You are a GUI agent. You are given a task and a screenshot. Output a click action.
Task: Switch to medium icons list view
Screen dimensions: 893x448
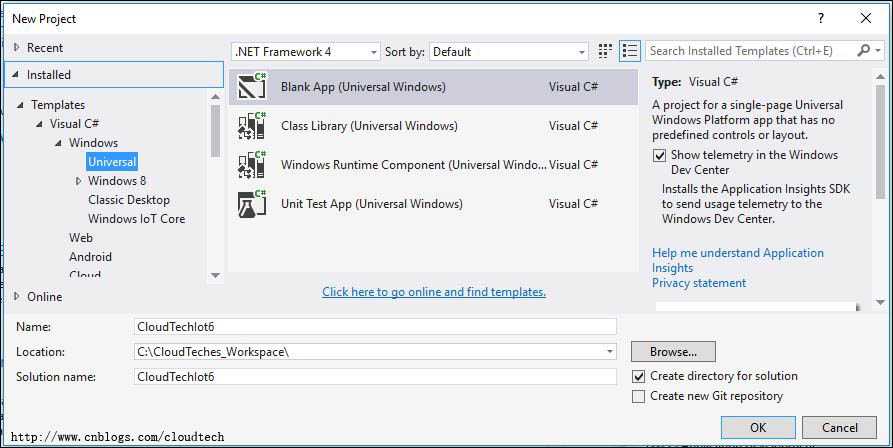point(630,51)
